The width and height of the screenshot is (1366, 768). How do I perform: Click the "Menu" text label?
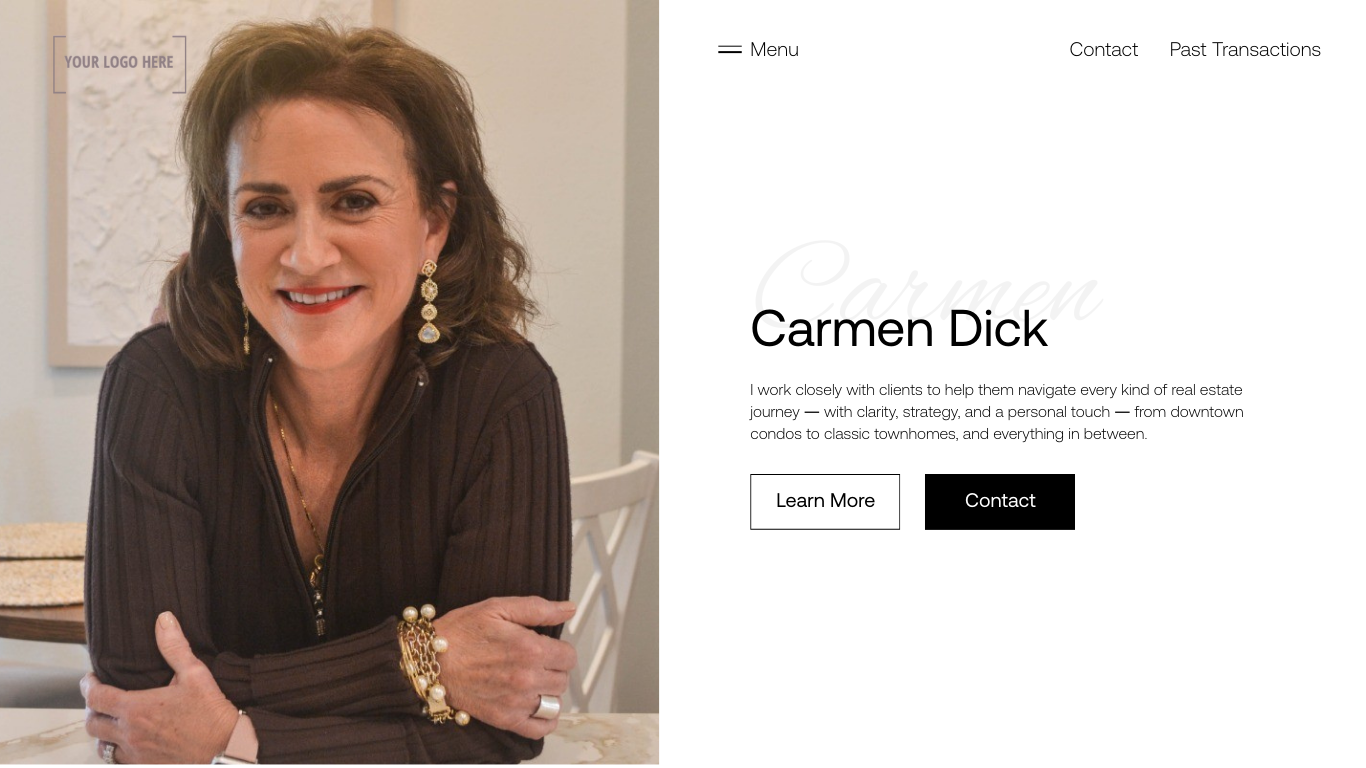tap(774, 49)
